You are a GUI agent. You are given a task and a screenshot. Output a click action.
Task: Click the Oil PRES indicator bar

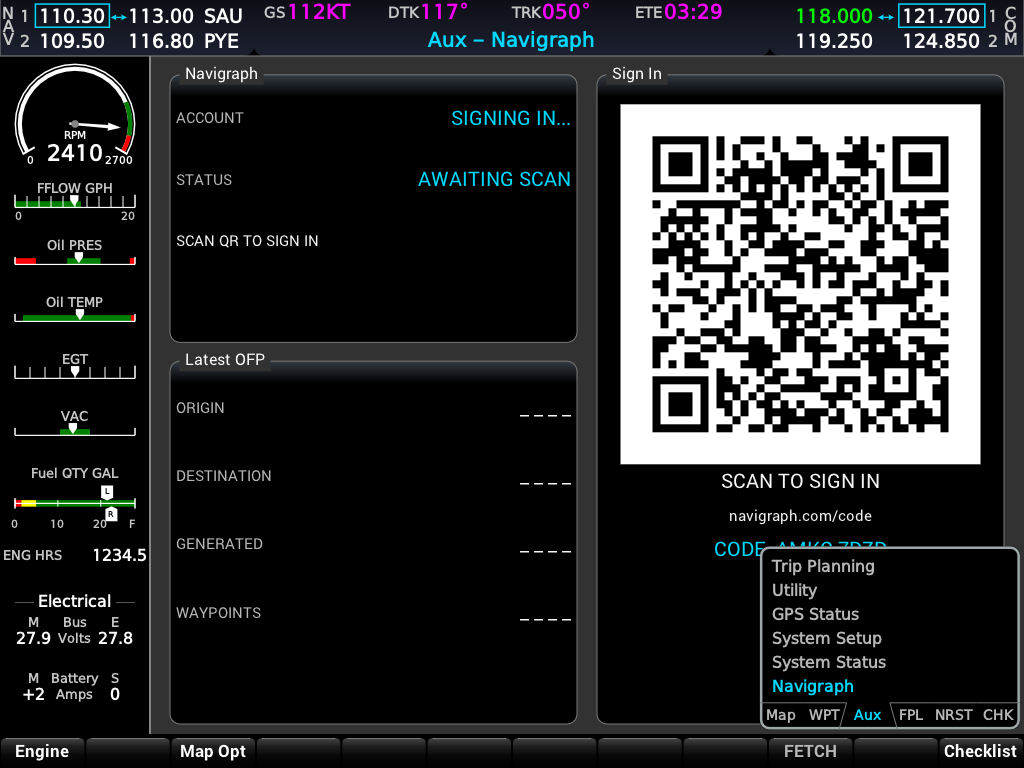[75, 259]
